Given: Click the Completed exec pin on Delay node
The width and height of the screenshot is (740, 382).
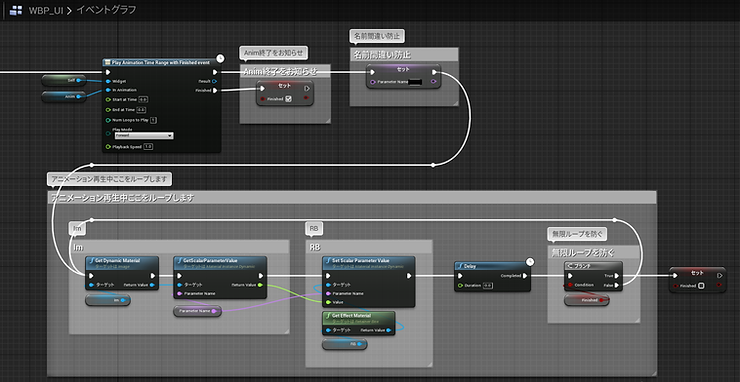Looking at the screenshot, I should point(525,276).
